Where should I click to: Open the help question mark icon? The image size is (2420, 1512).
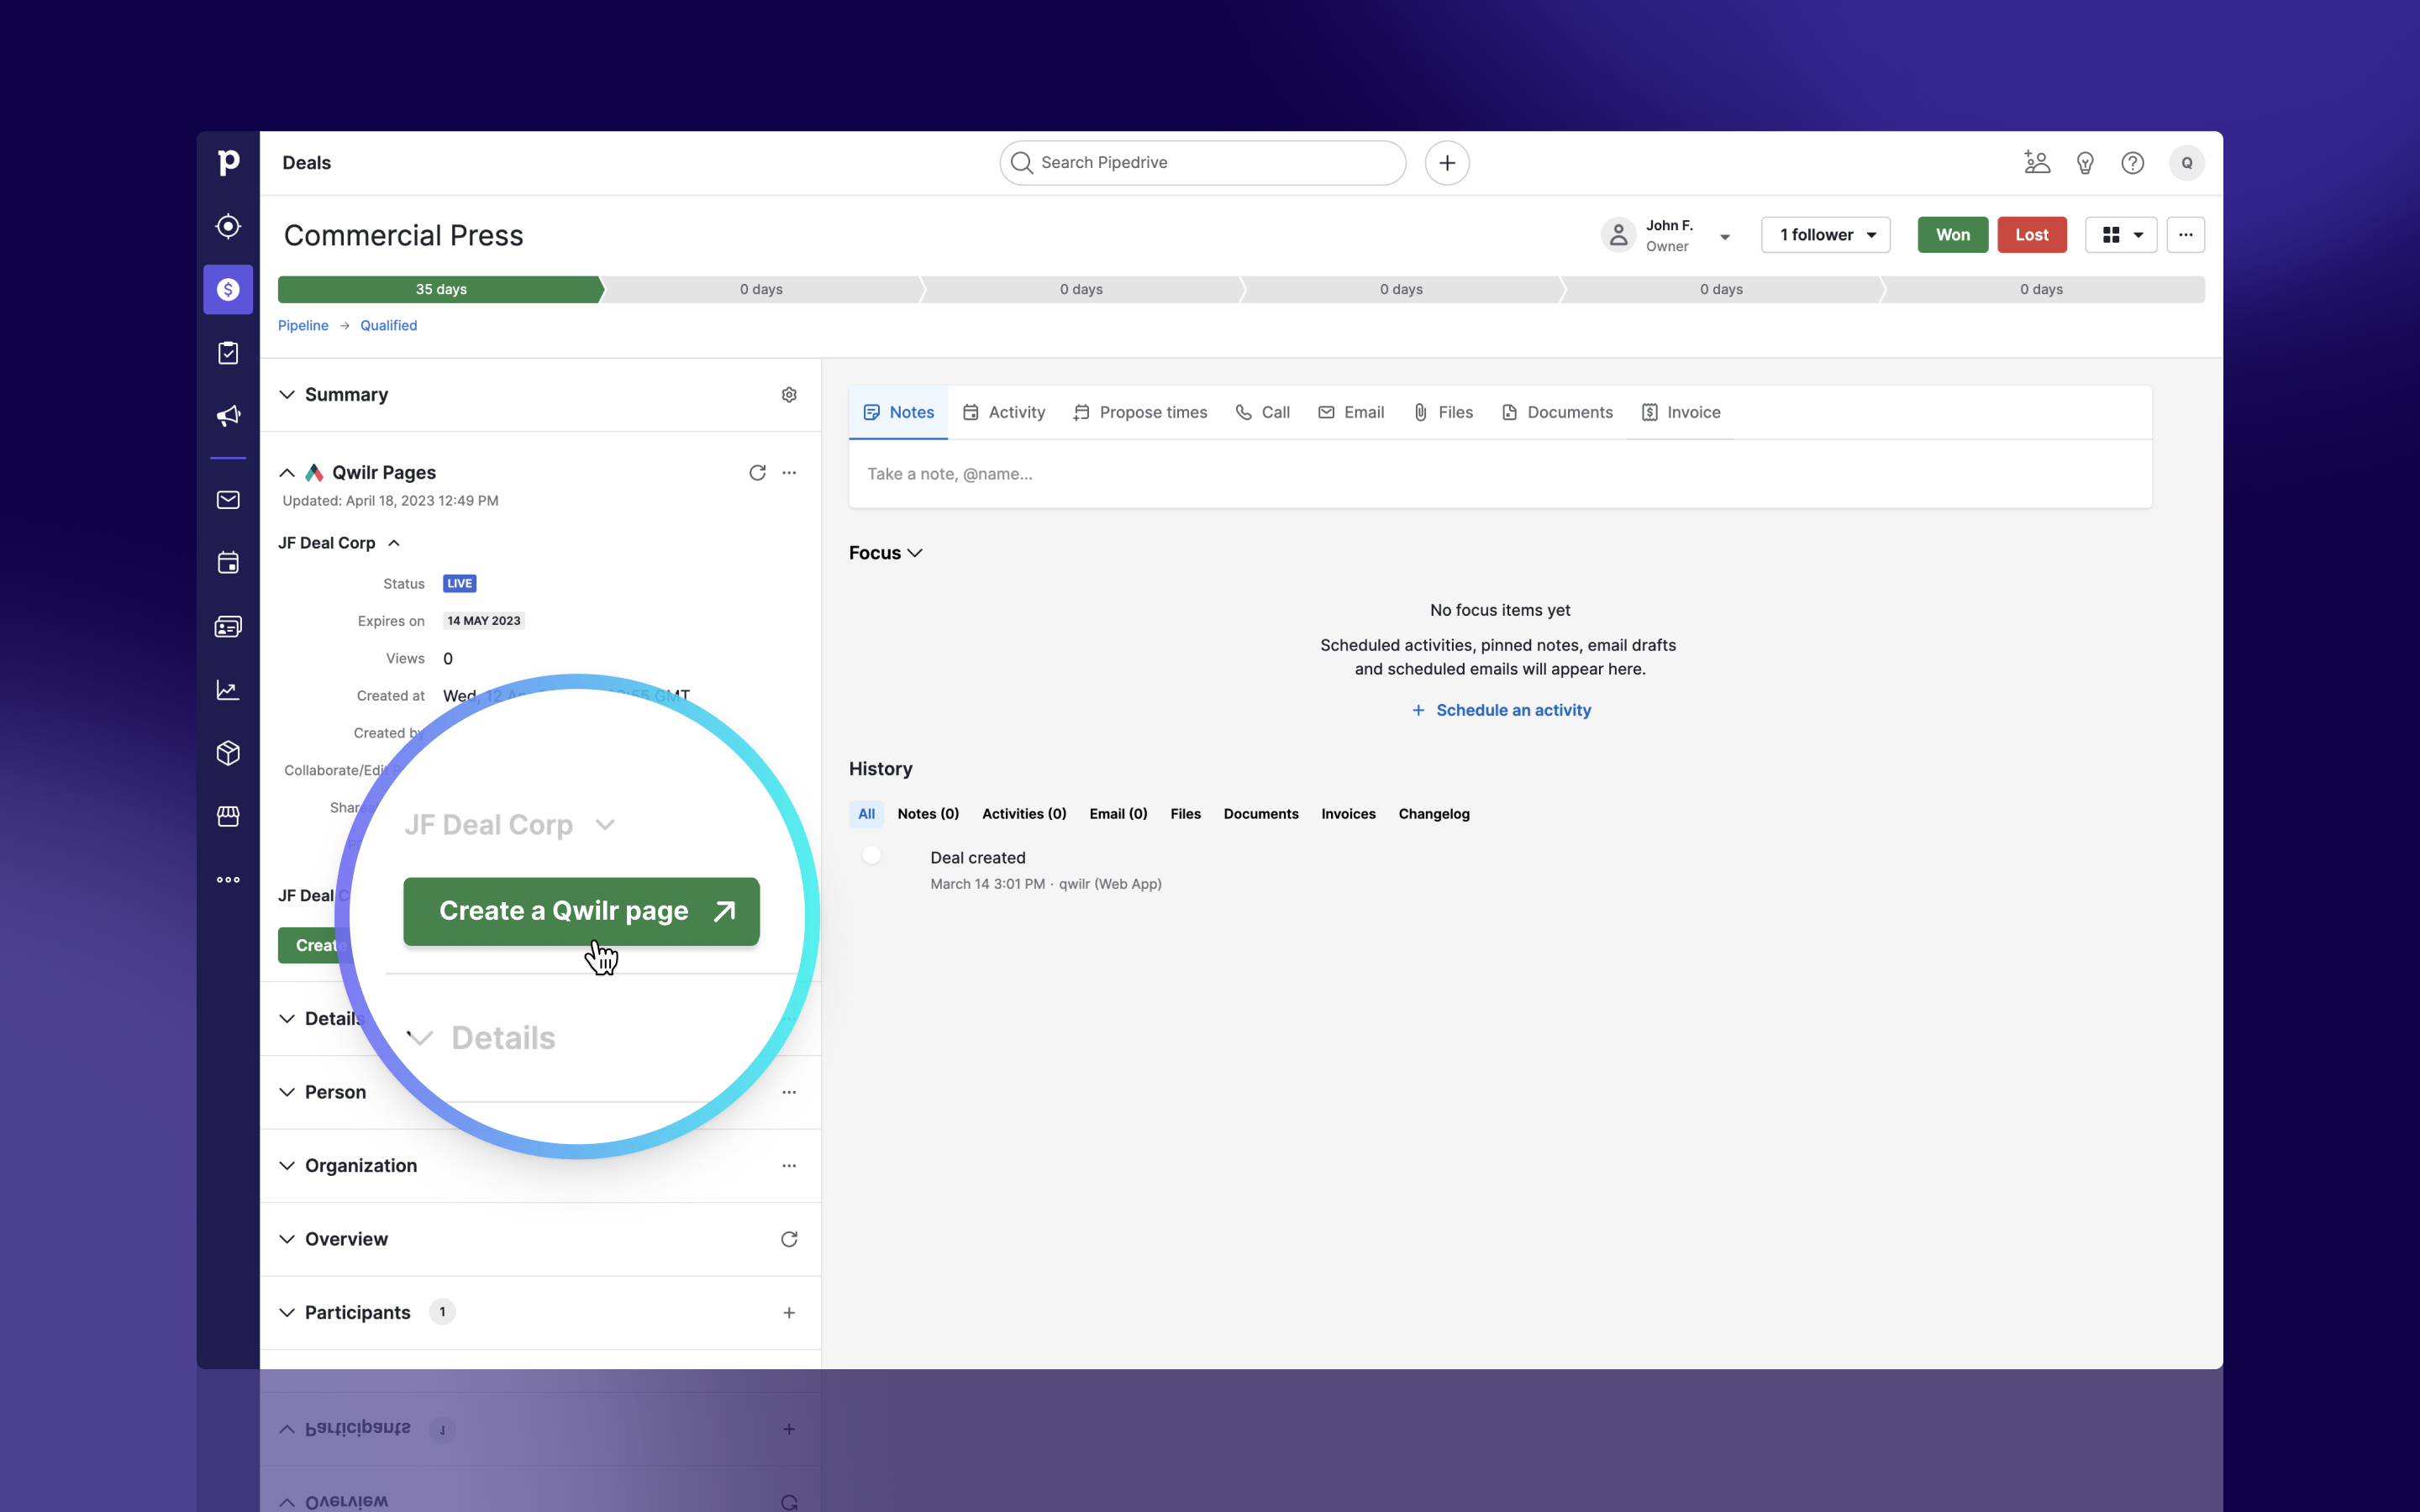(x=2132, y=163)
